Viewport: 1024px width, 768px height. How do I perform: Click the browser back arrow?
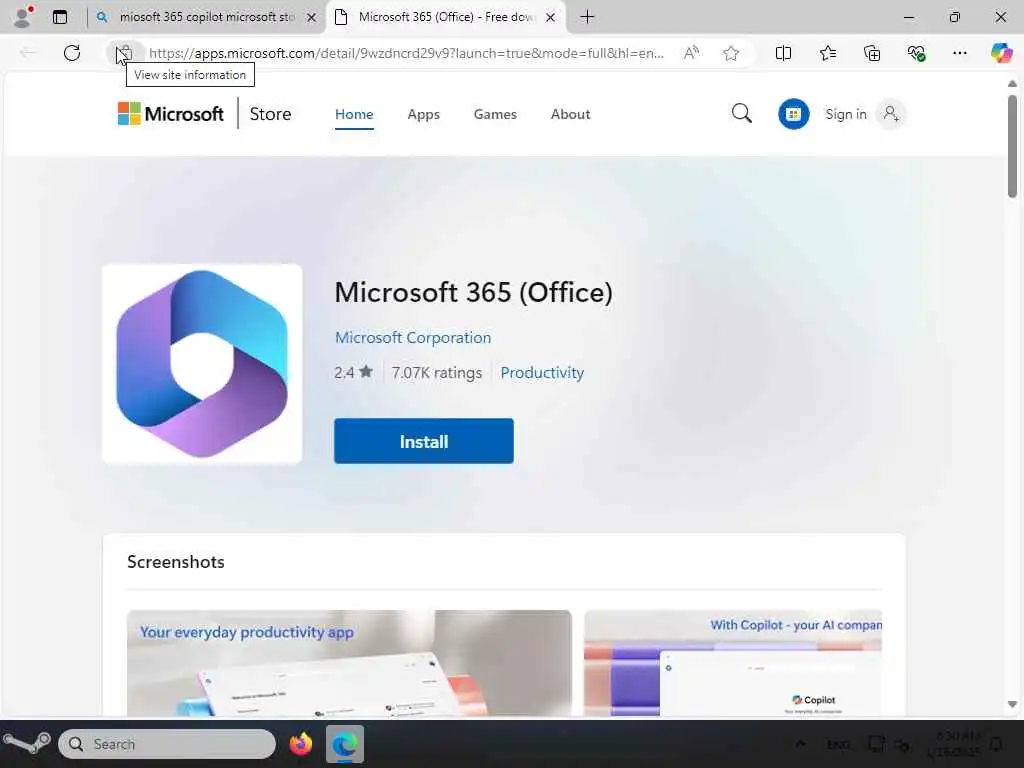(27, 53)
